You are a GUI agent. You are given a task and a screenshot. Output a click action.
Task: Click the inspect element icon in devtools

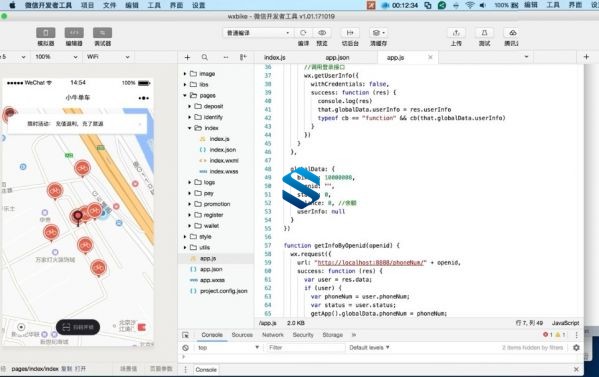[x=185, y=335]
